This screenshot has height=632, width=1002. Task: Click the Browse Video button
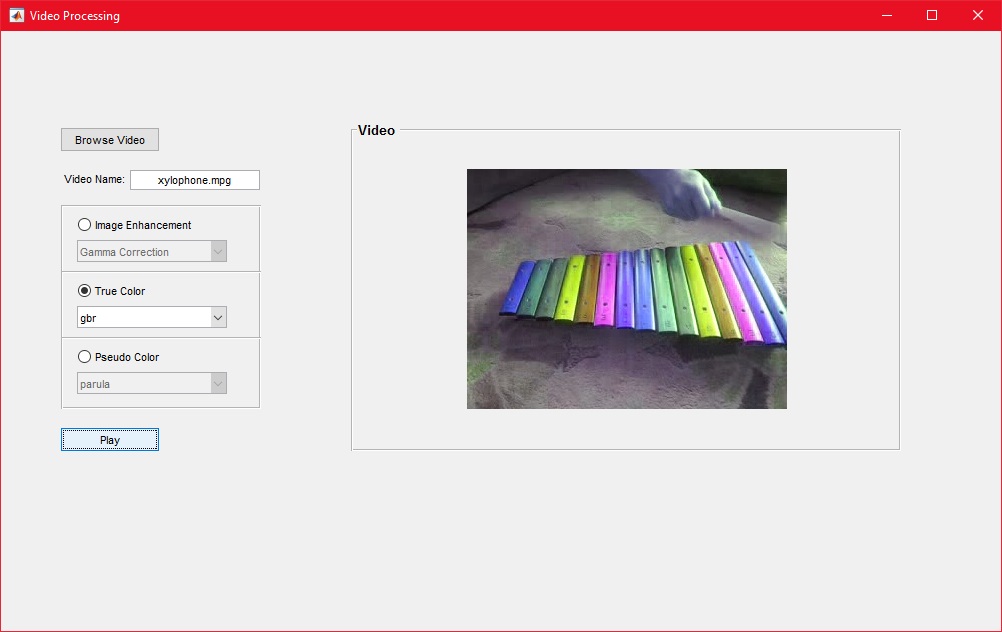[110, 140]
